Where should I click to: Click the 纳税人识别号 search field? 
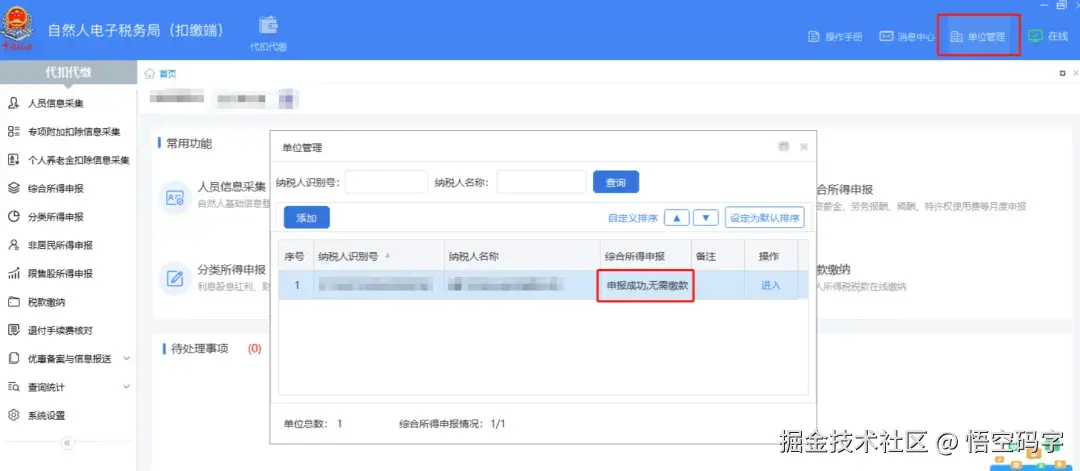pyautogui.click(x=386, y=182)
